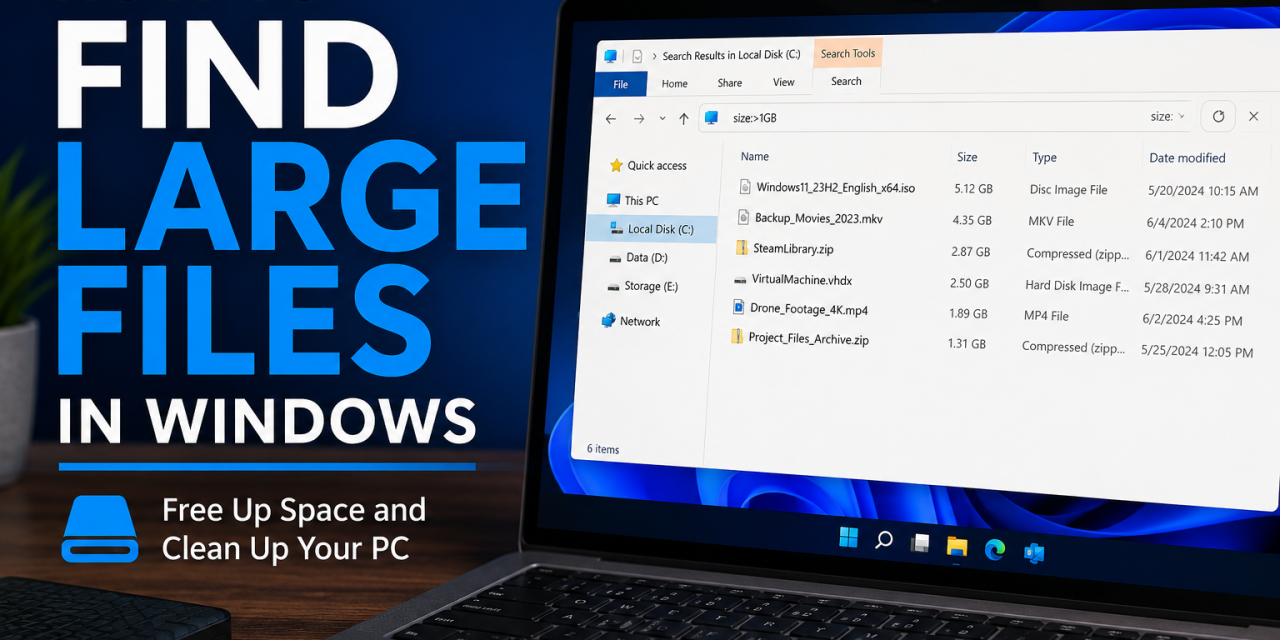Select Backup_Movies_2023.mkv file
This screenshot has height=640, width=1280.
818,218
